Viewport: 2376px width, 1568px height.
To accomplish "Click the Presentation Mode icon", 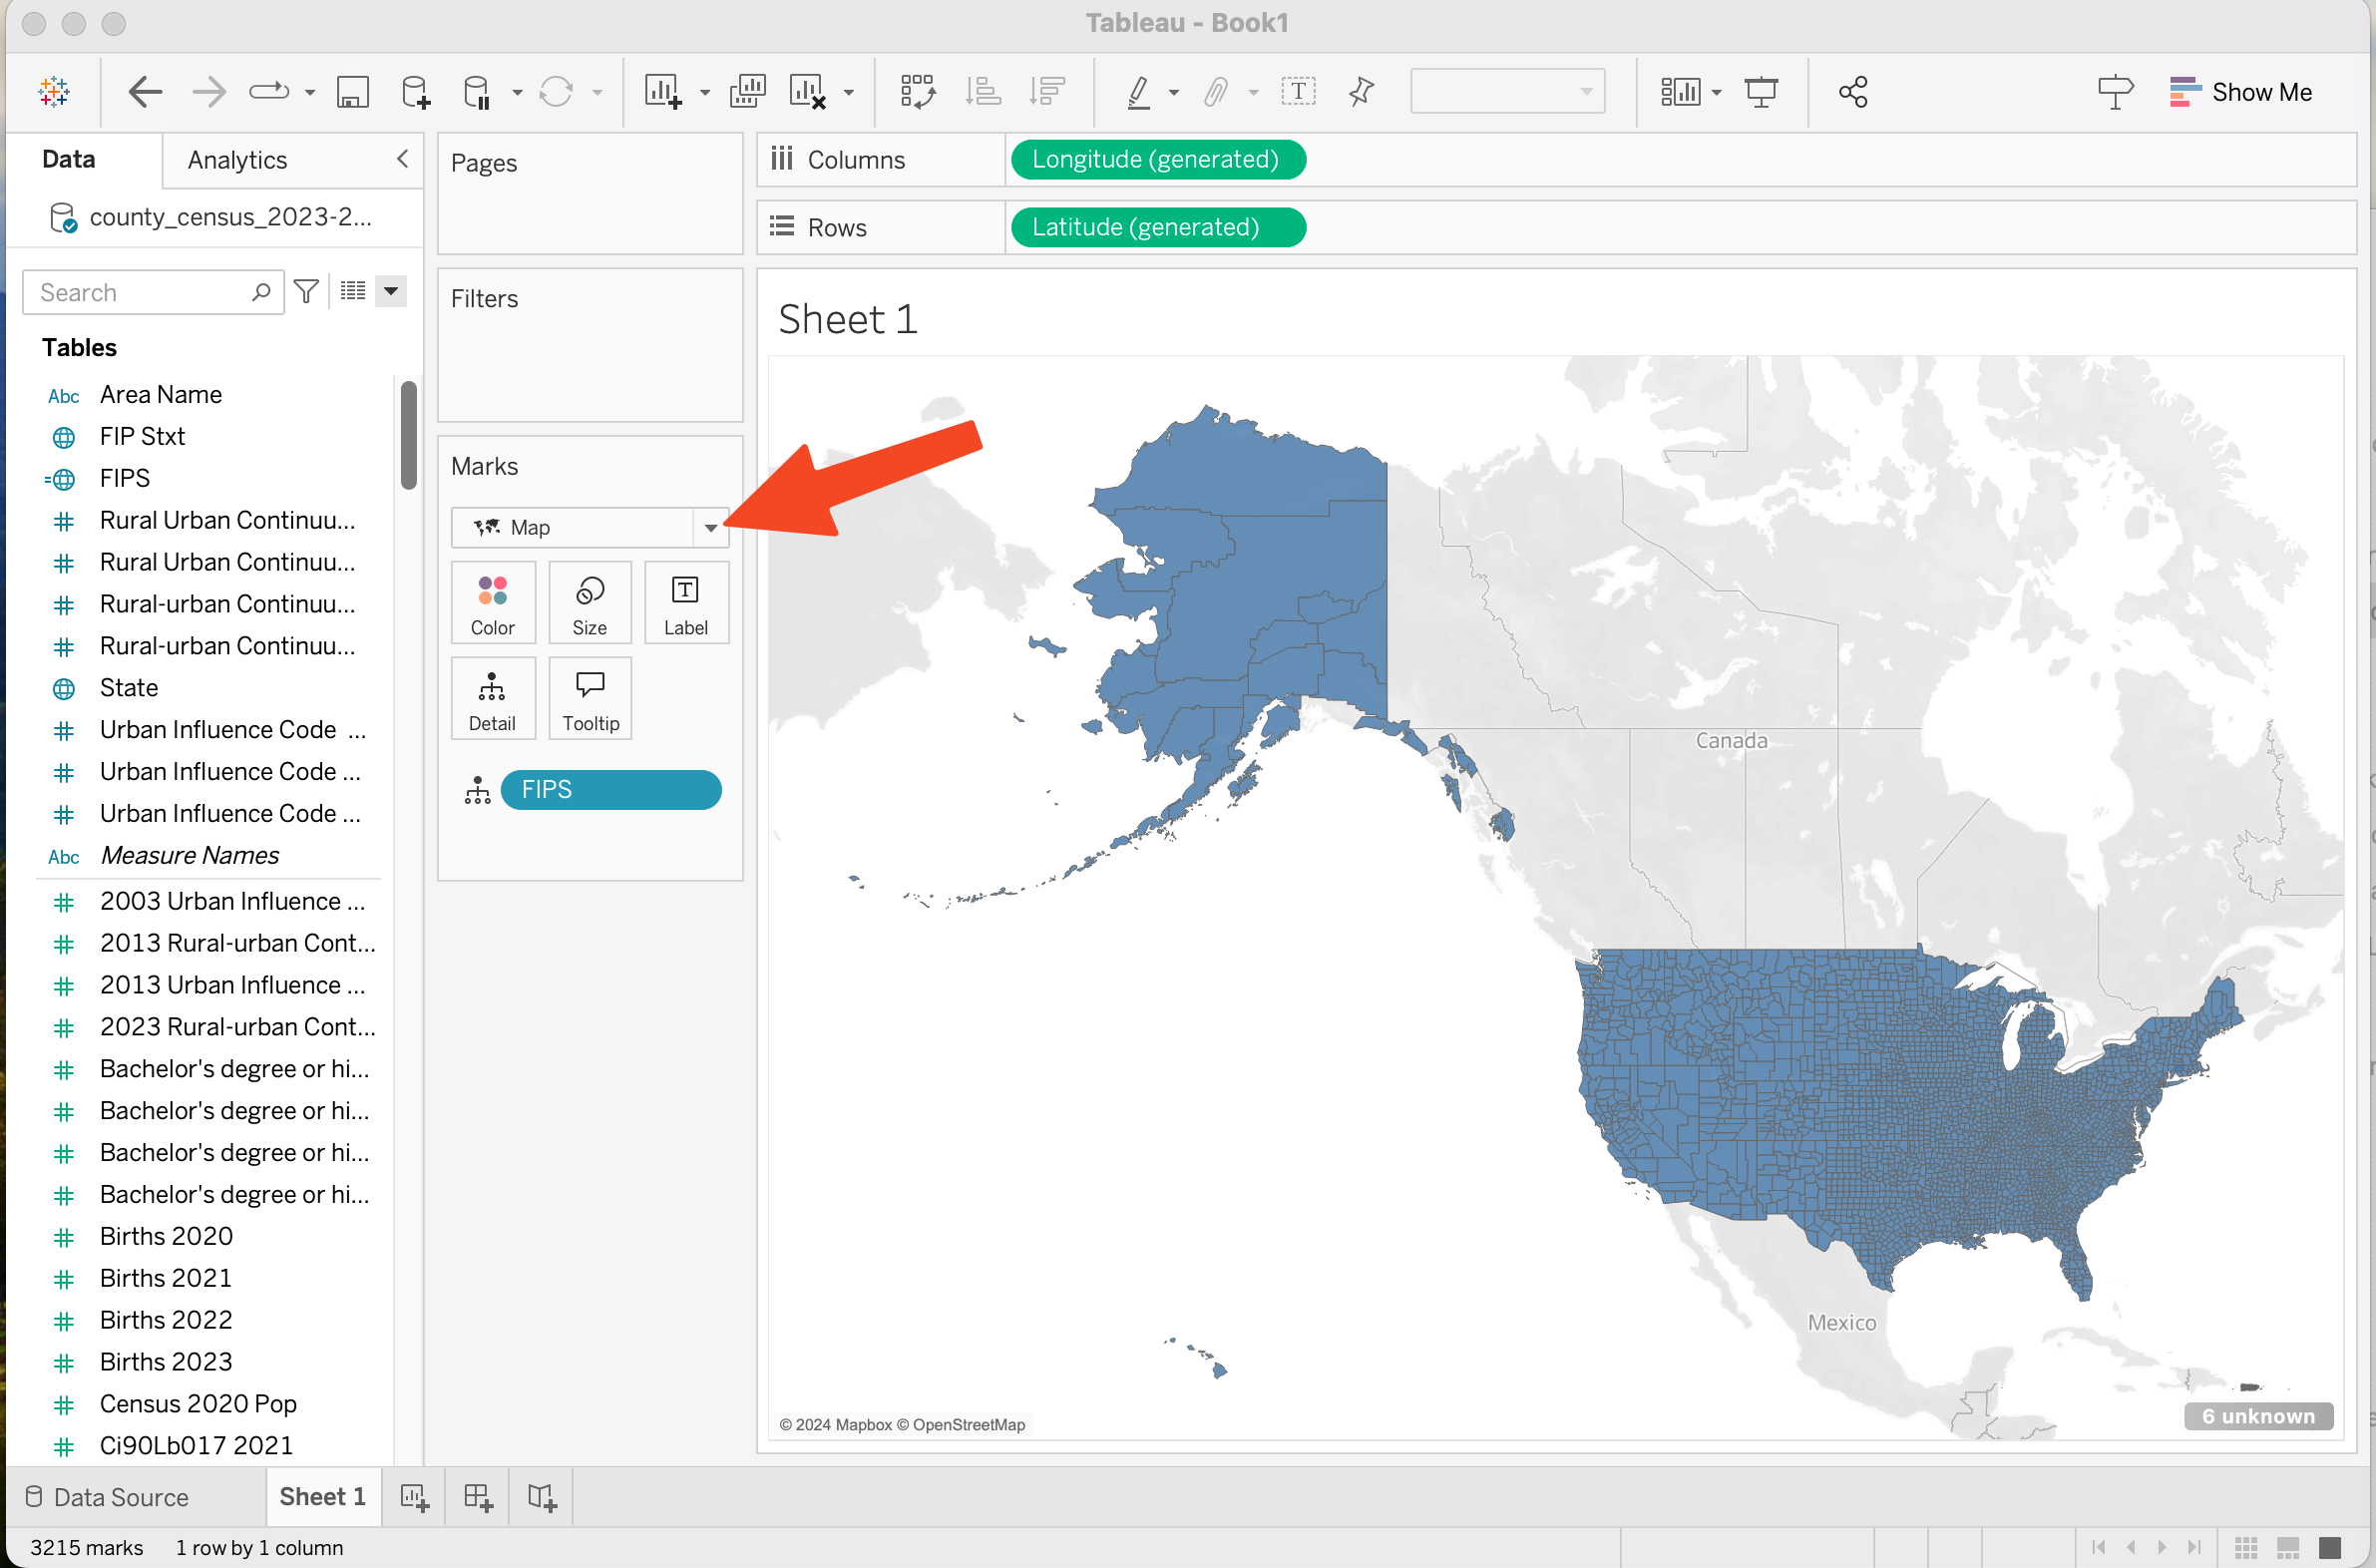I will 1761,92.
